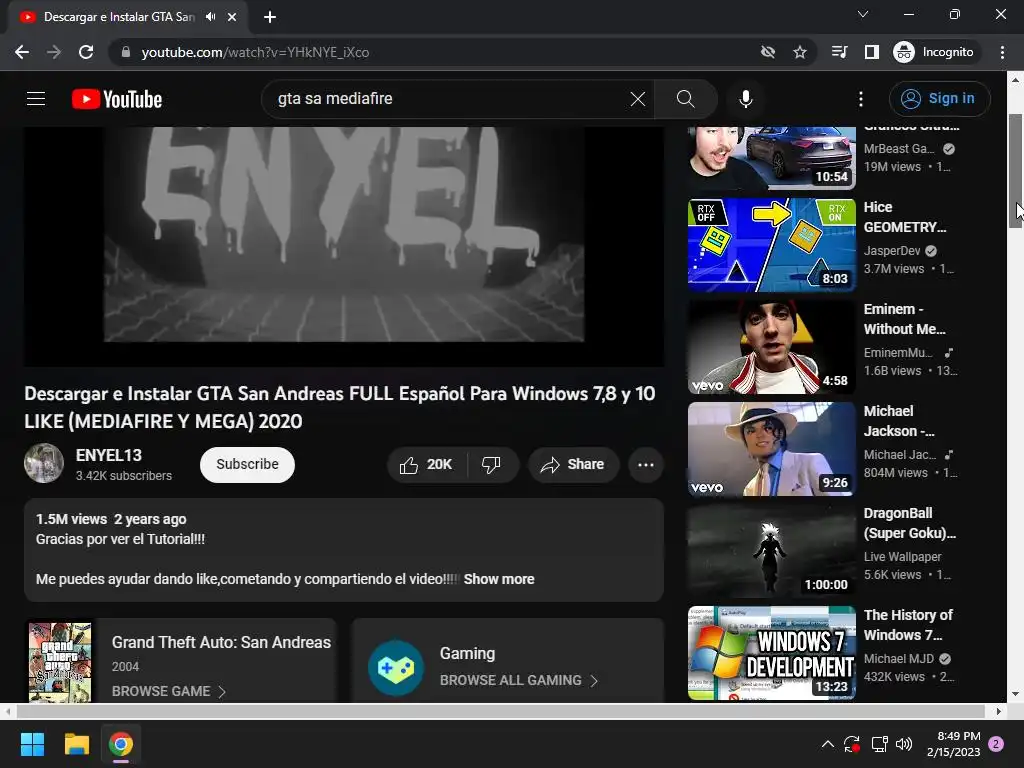
Task: Expand the description with Show more
Action: click(499, 579)
